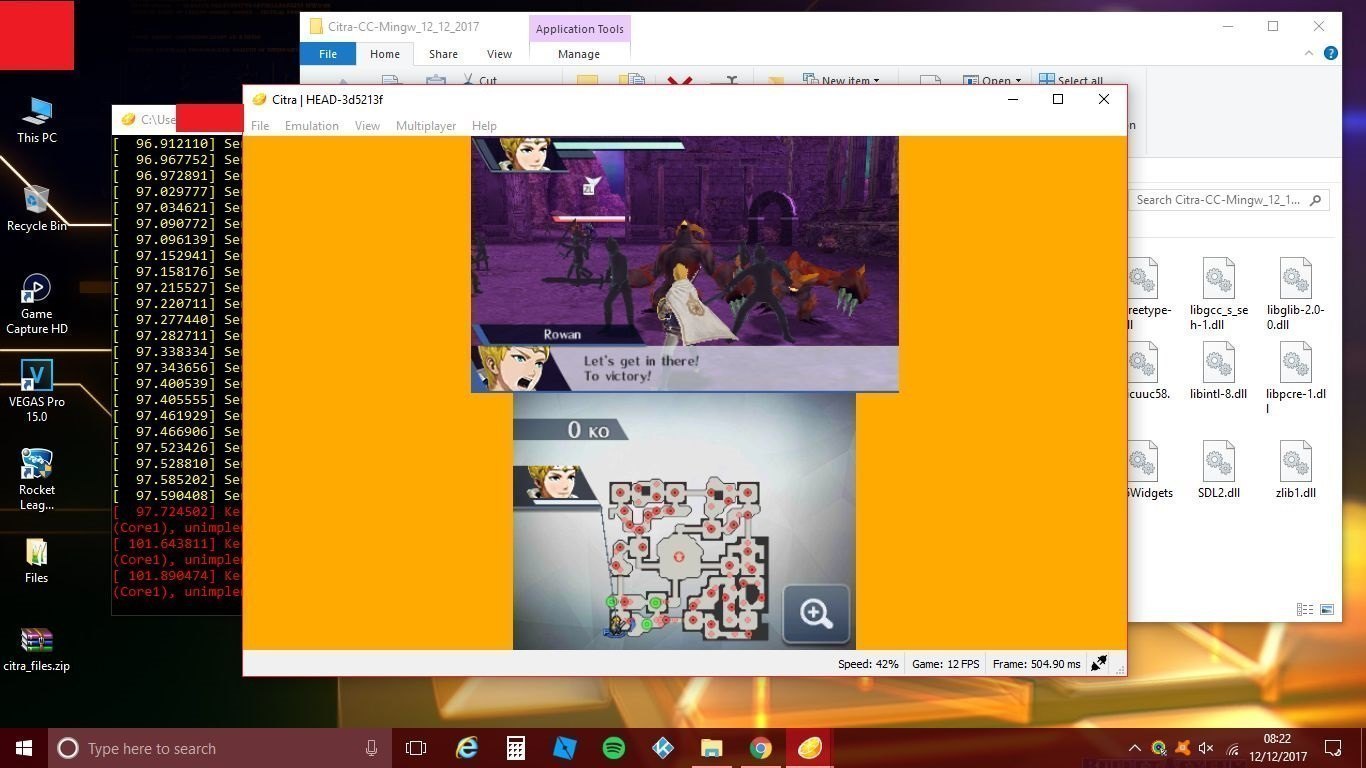
Task: Open the Emulation menu in Citra
Action: coord(312,126)
